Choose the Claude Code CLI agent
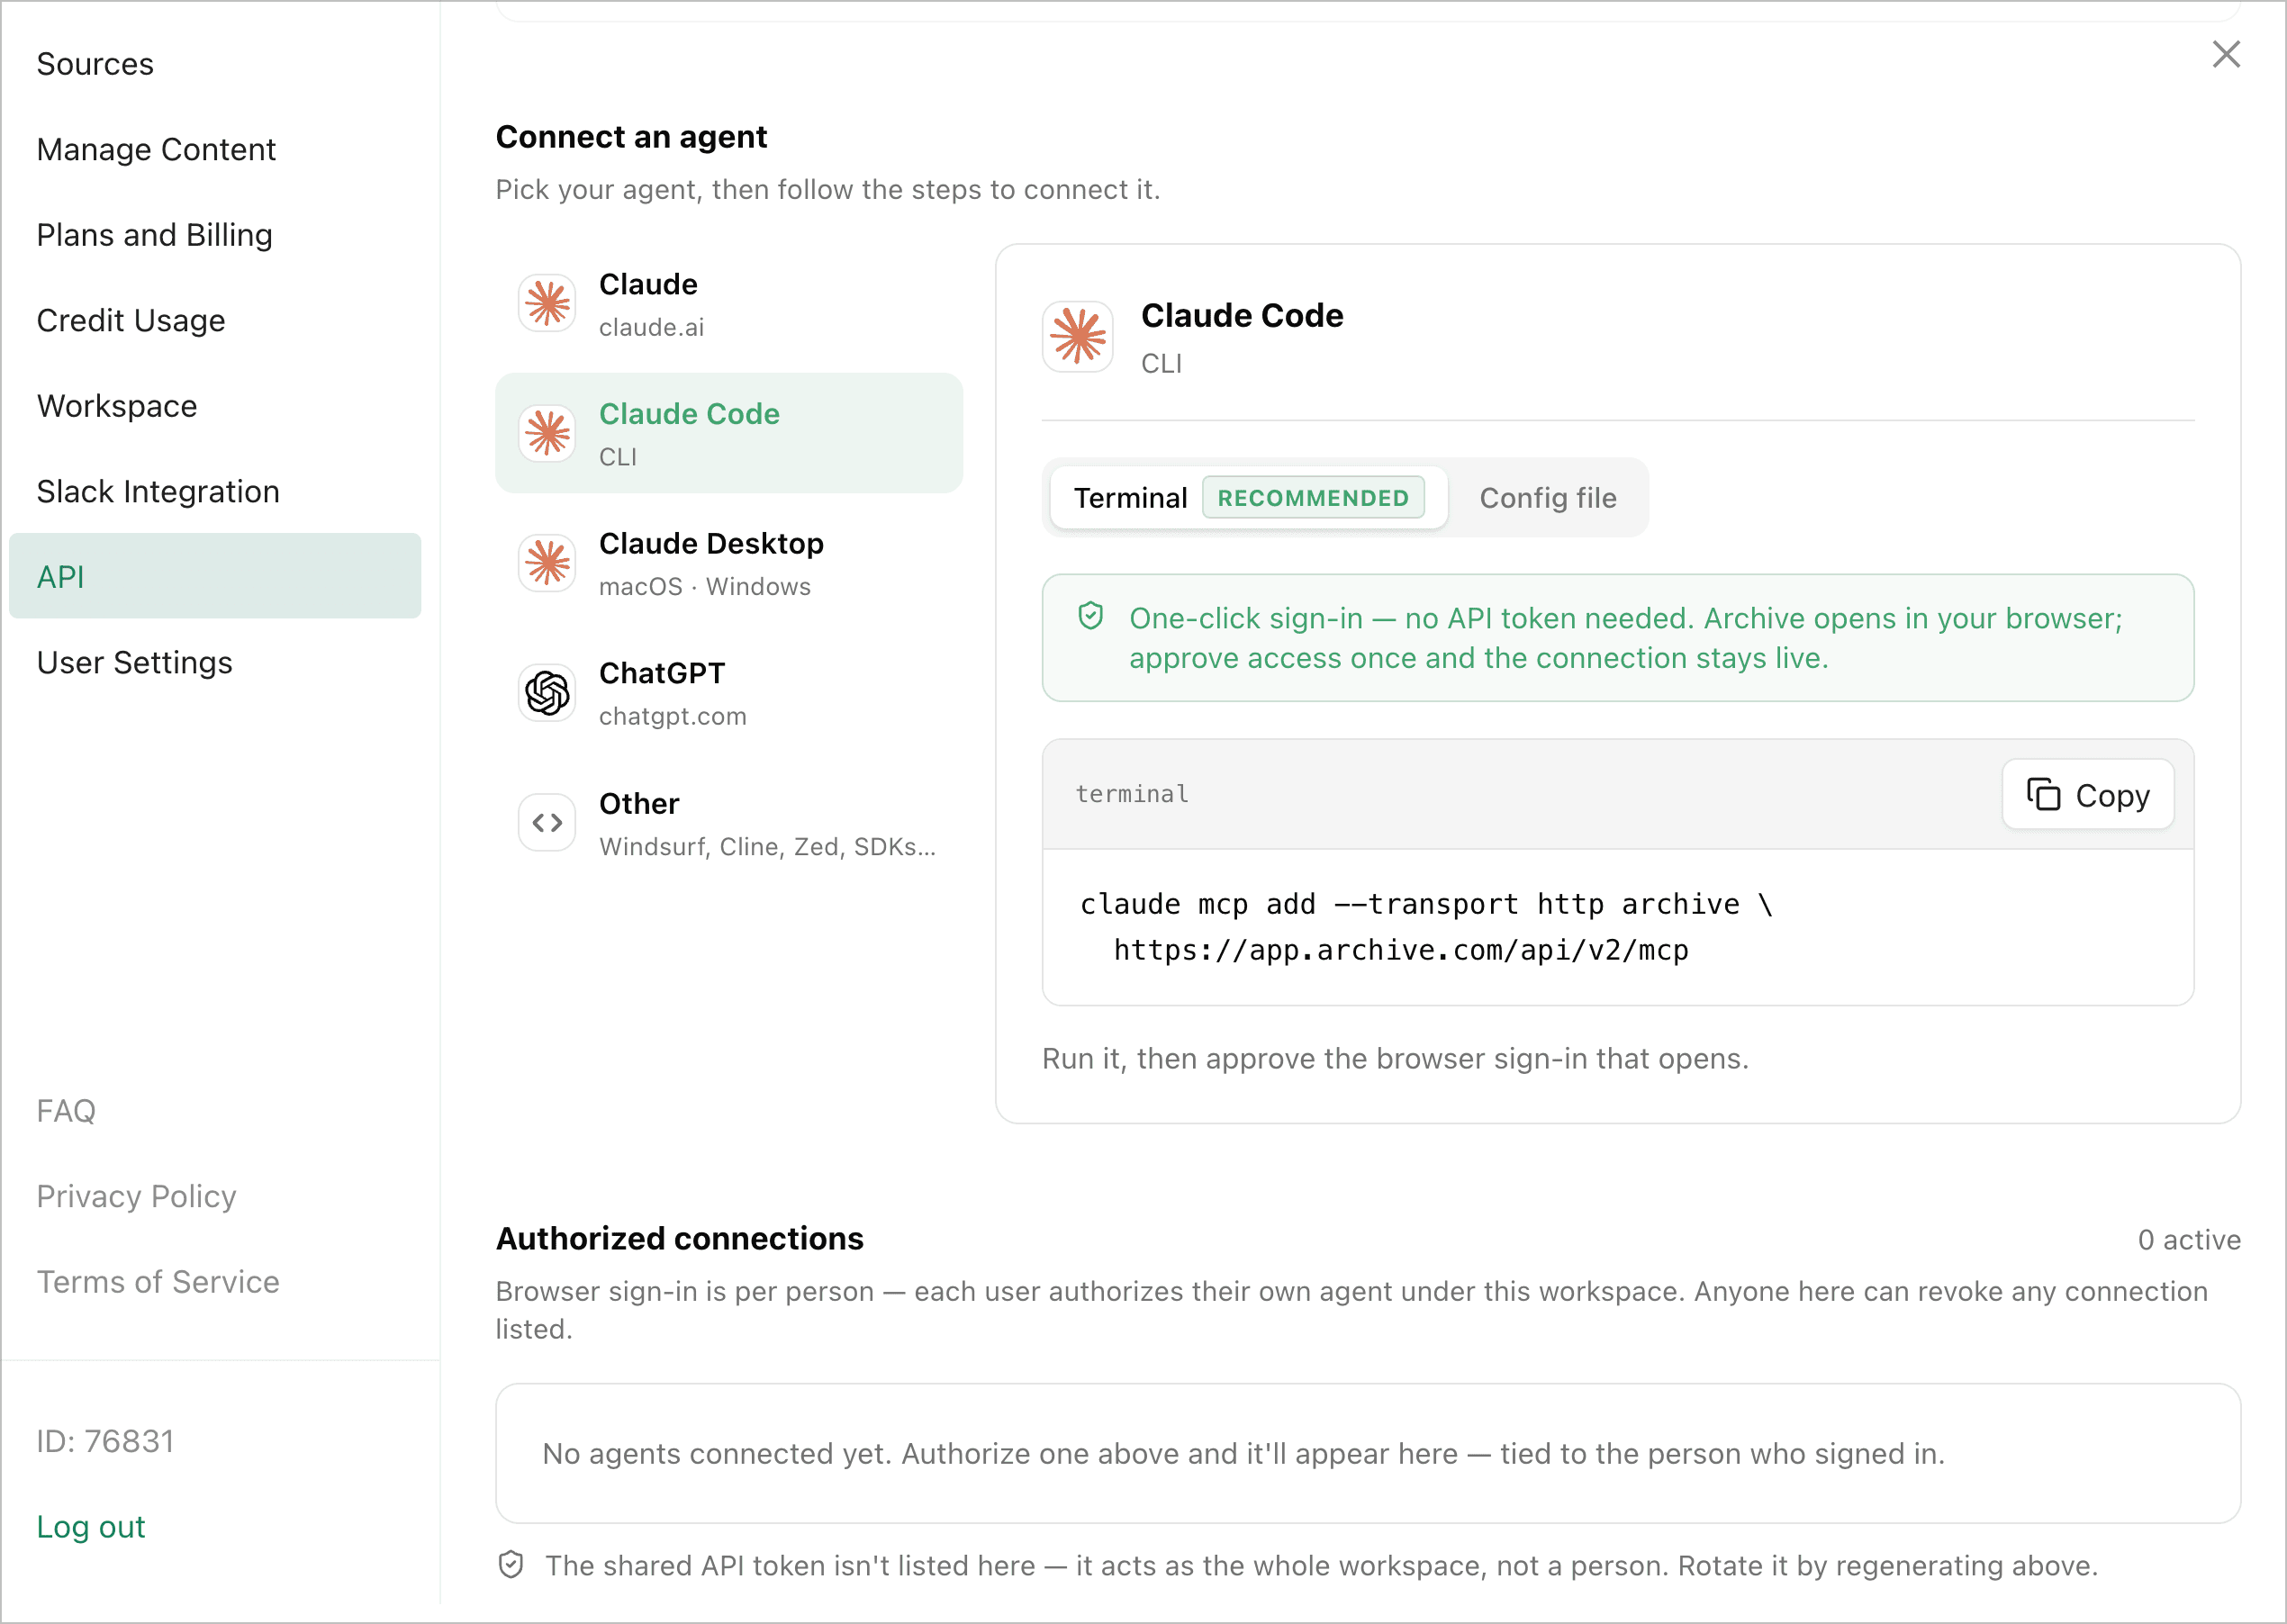 (729, 433)
